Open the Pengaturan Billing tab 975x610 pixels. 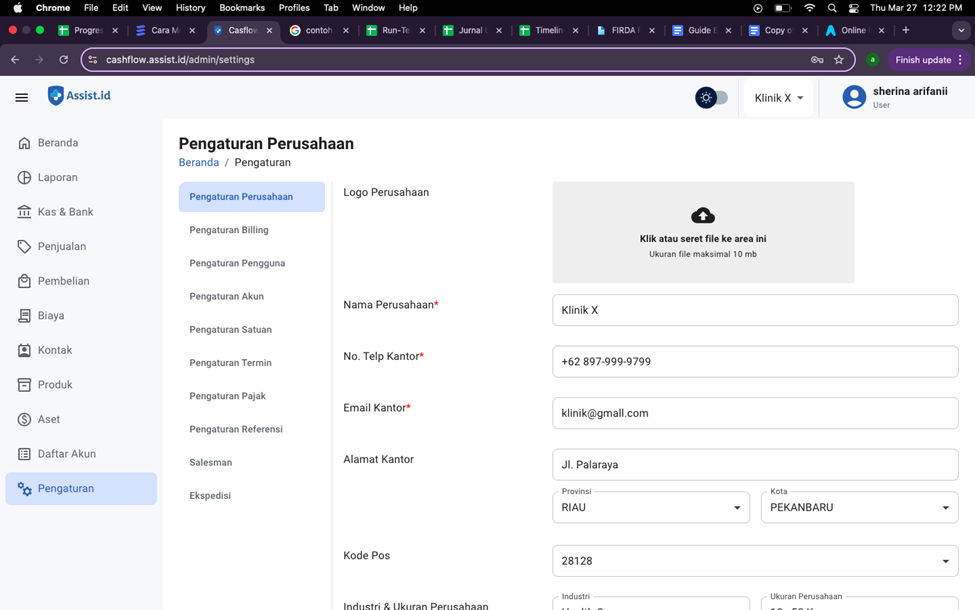(229, 230)
